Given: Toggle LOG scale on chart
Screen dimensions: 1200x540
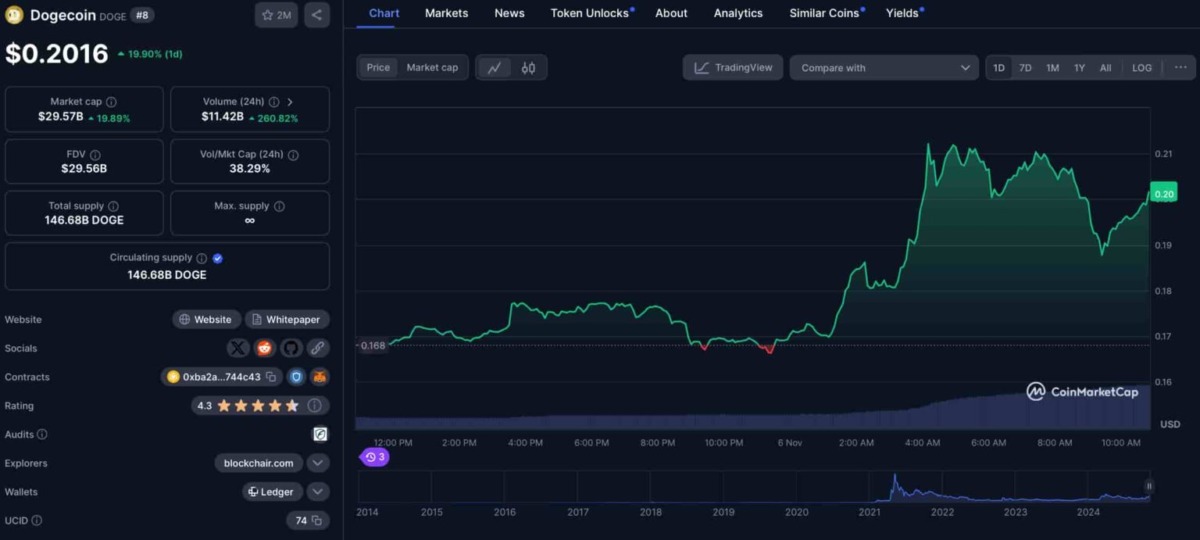Looking at the screenshot, I should pos(1142,68).
